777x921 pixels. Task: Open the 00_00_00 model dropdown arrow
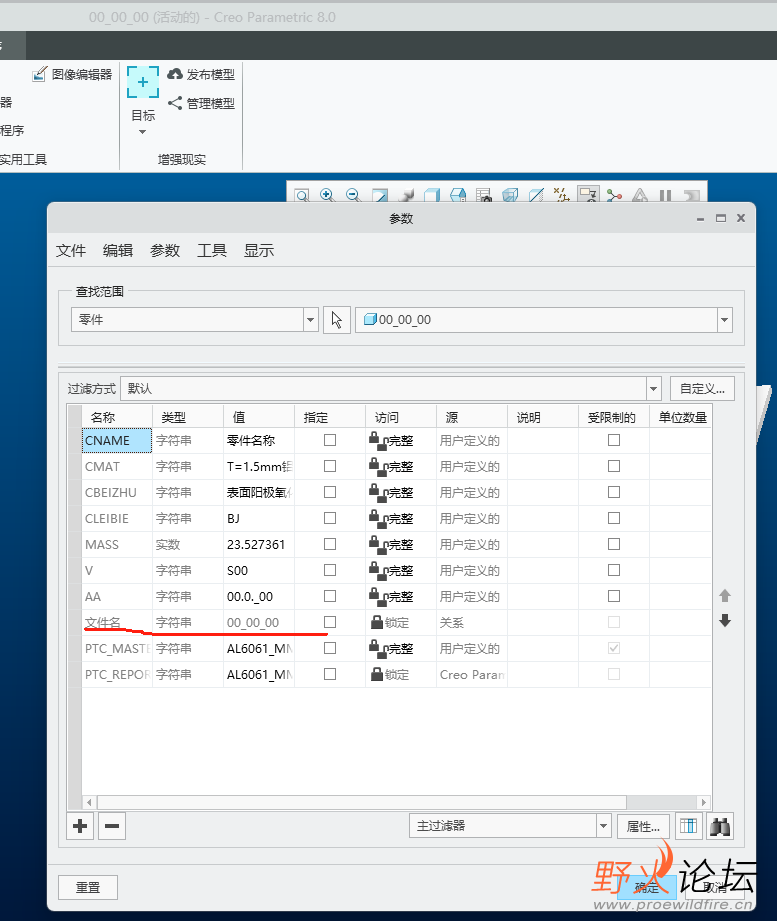[725, 320]
